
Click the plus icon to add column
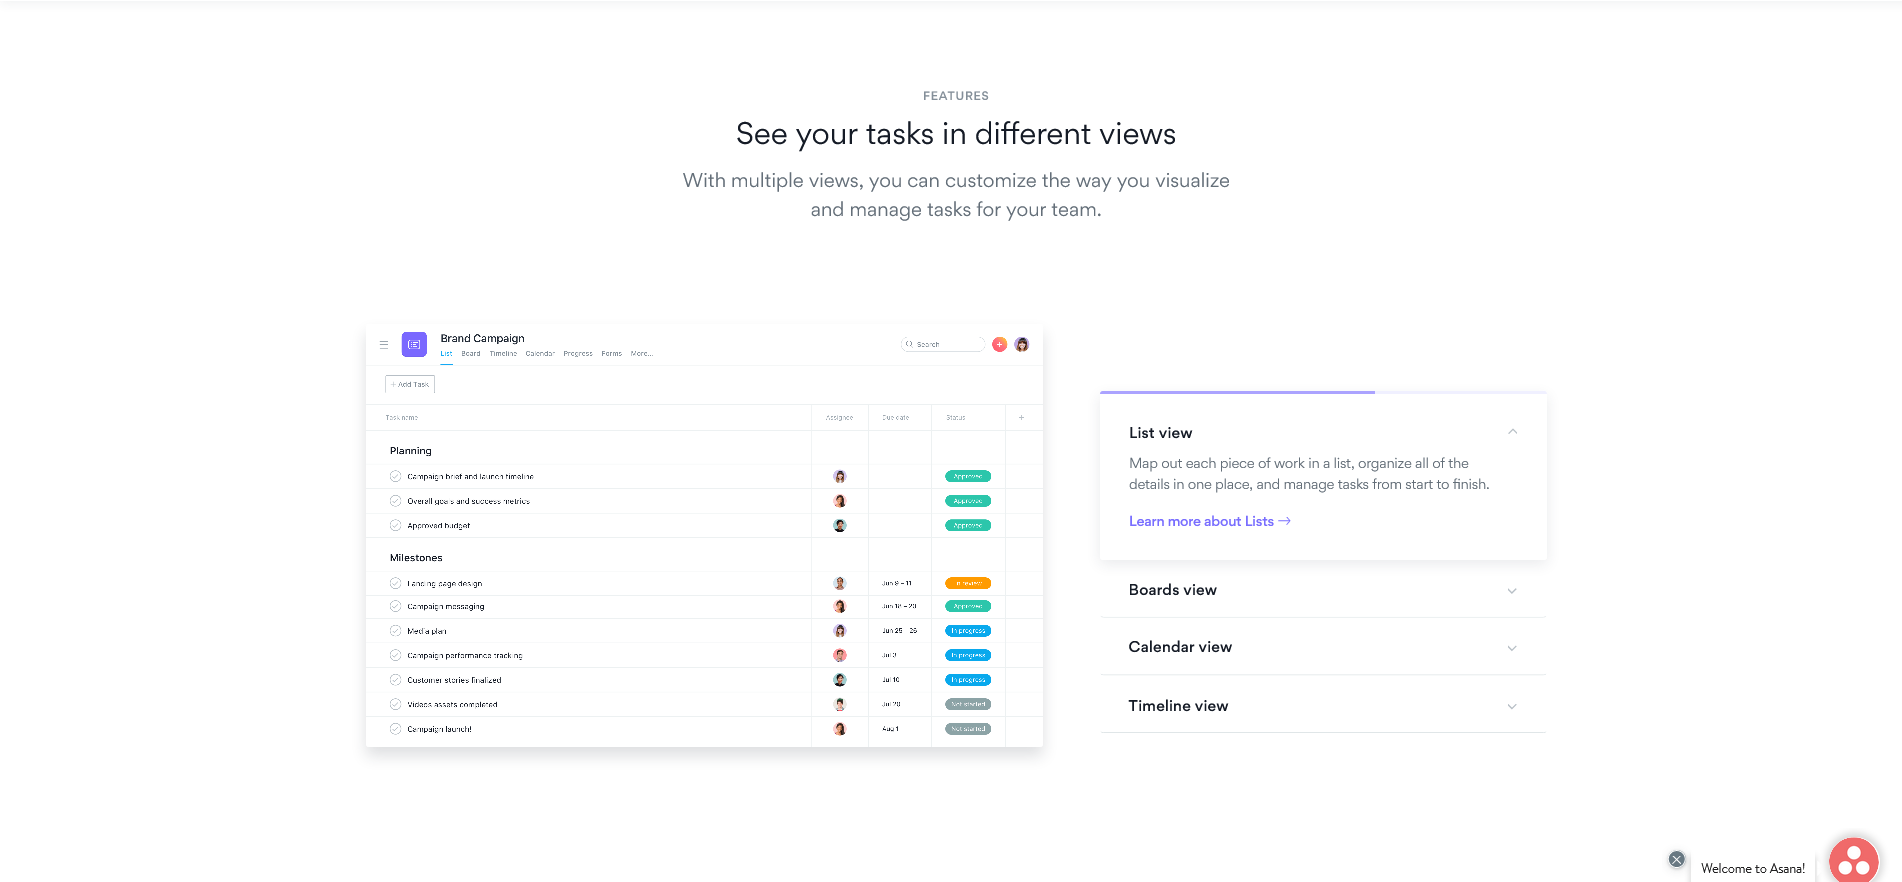1021,418
